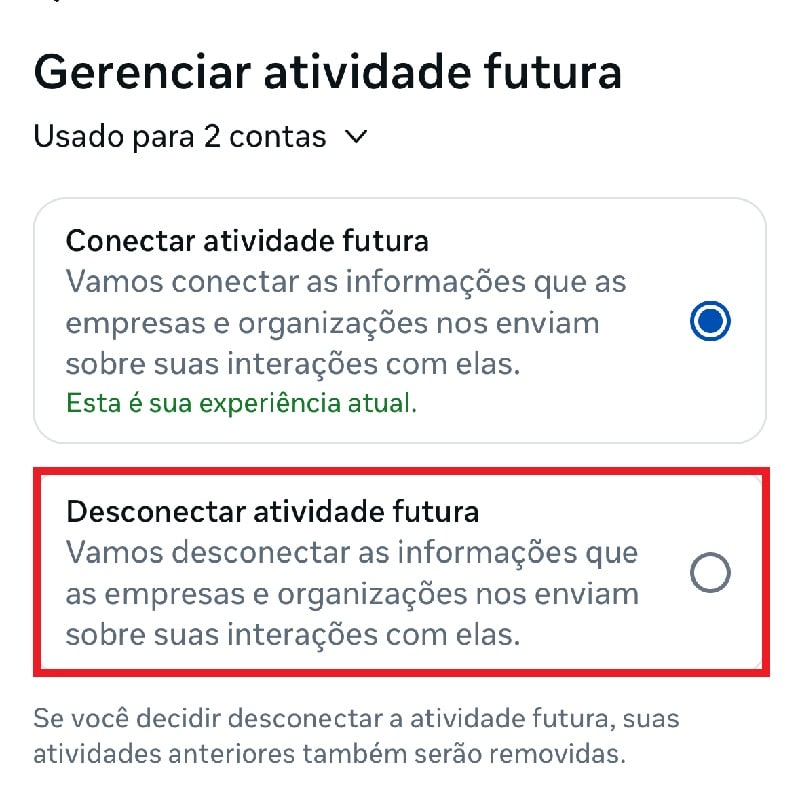This screenshot has width=800, height=800.
Task: Click the green Esta é sua experiência atual label
Action: pyautogui.click(x=241, y=404)
